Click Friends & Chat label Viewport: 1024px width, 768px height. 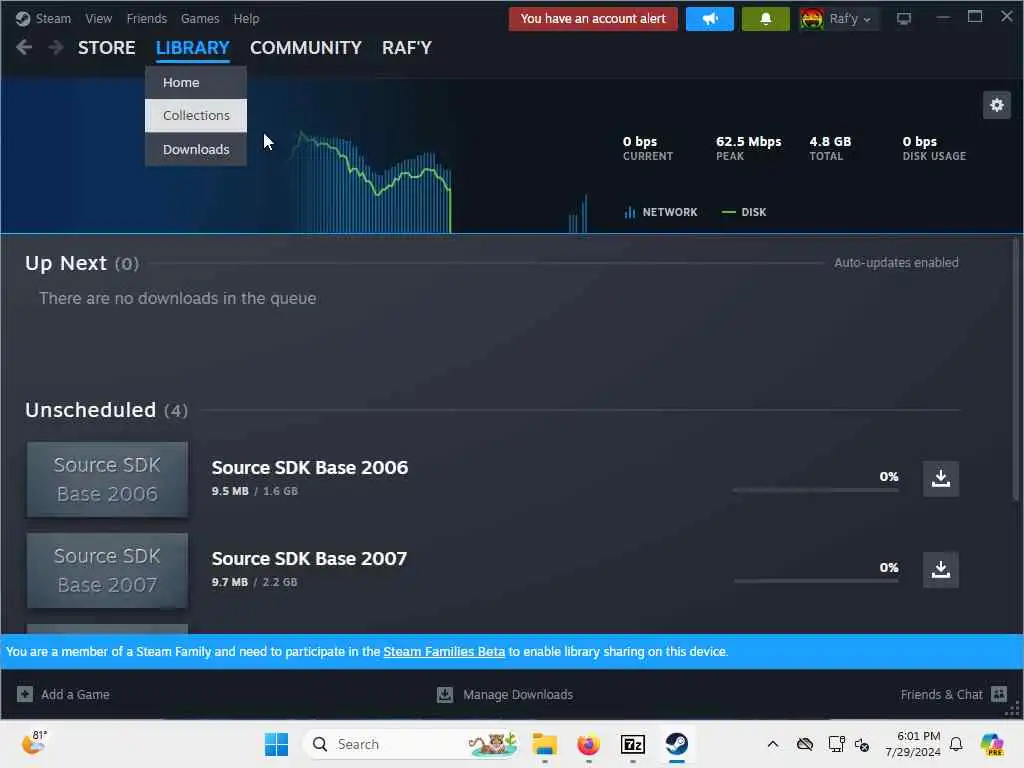[x=941, y=695]
